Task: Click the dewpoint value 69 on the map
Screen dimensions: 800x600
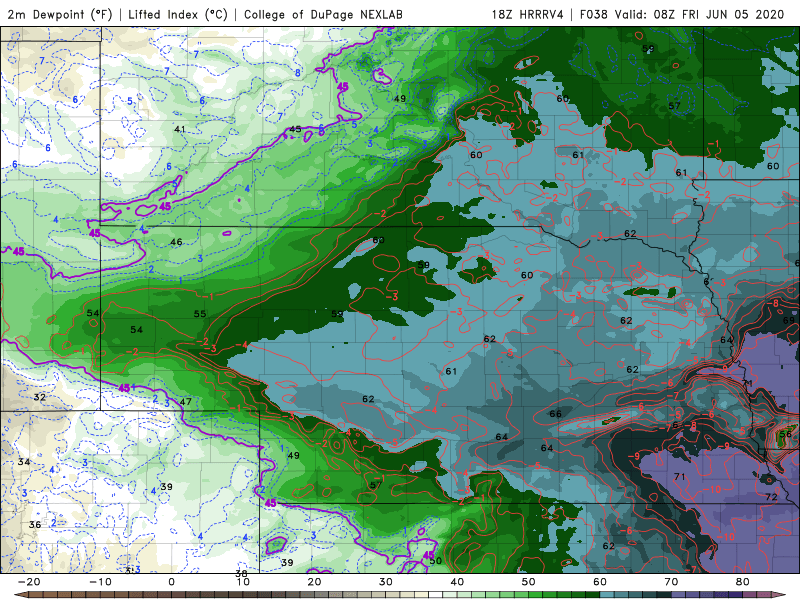Action: pyautogui.click(x=789, y=320)
